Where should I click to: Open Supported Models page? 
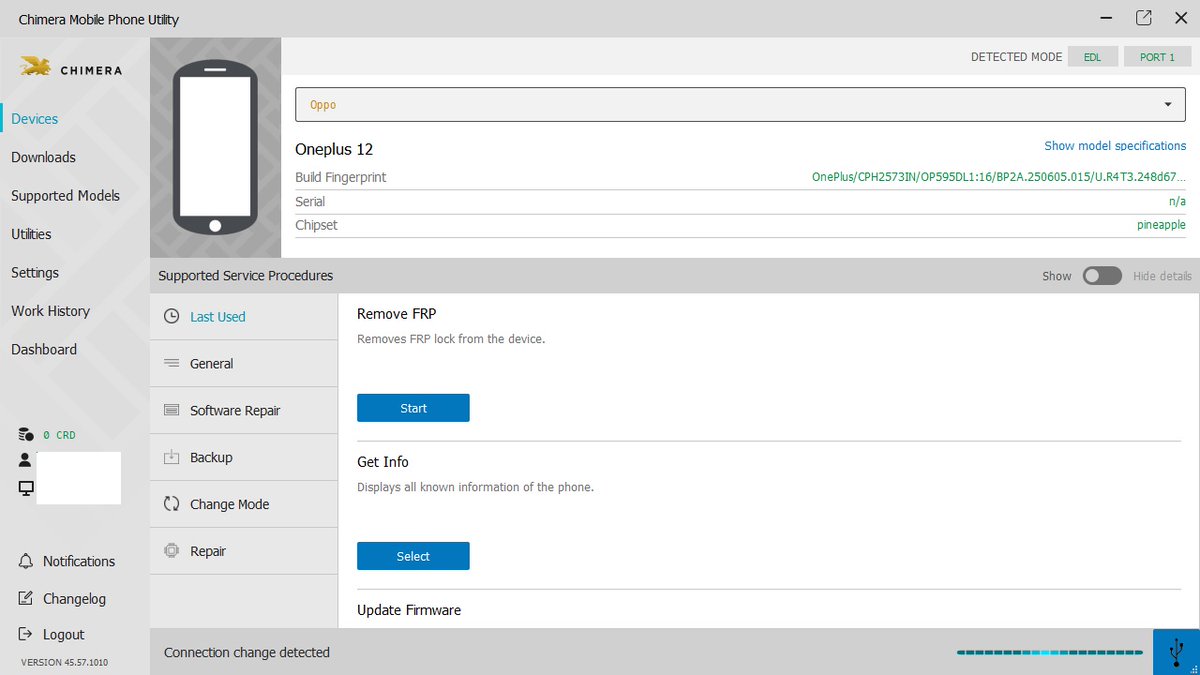65,196
